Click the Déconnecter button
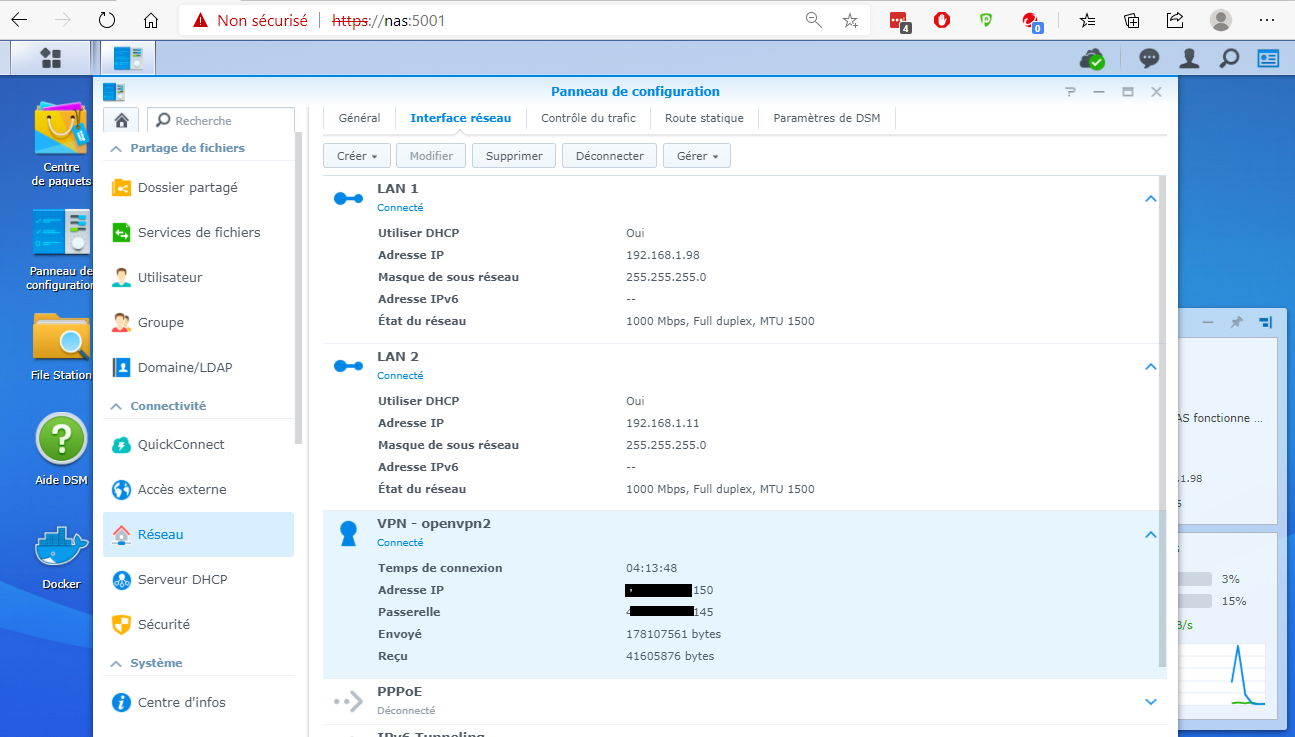The width and height of the screenshot is (1295, 737). pos(609,156)
